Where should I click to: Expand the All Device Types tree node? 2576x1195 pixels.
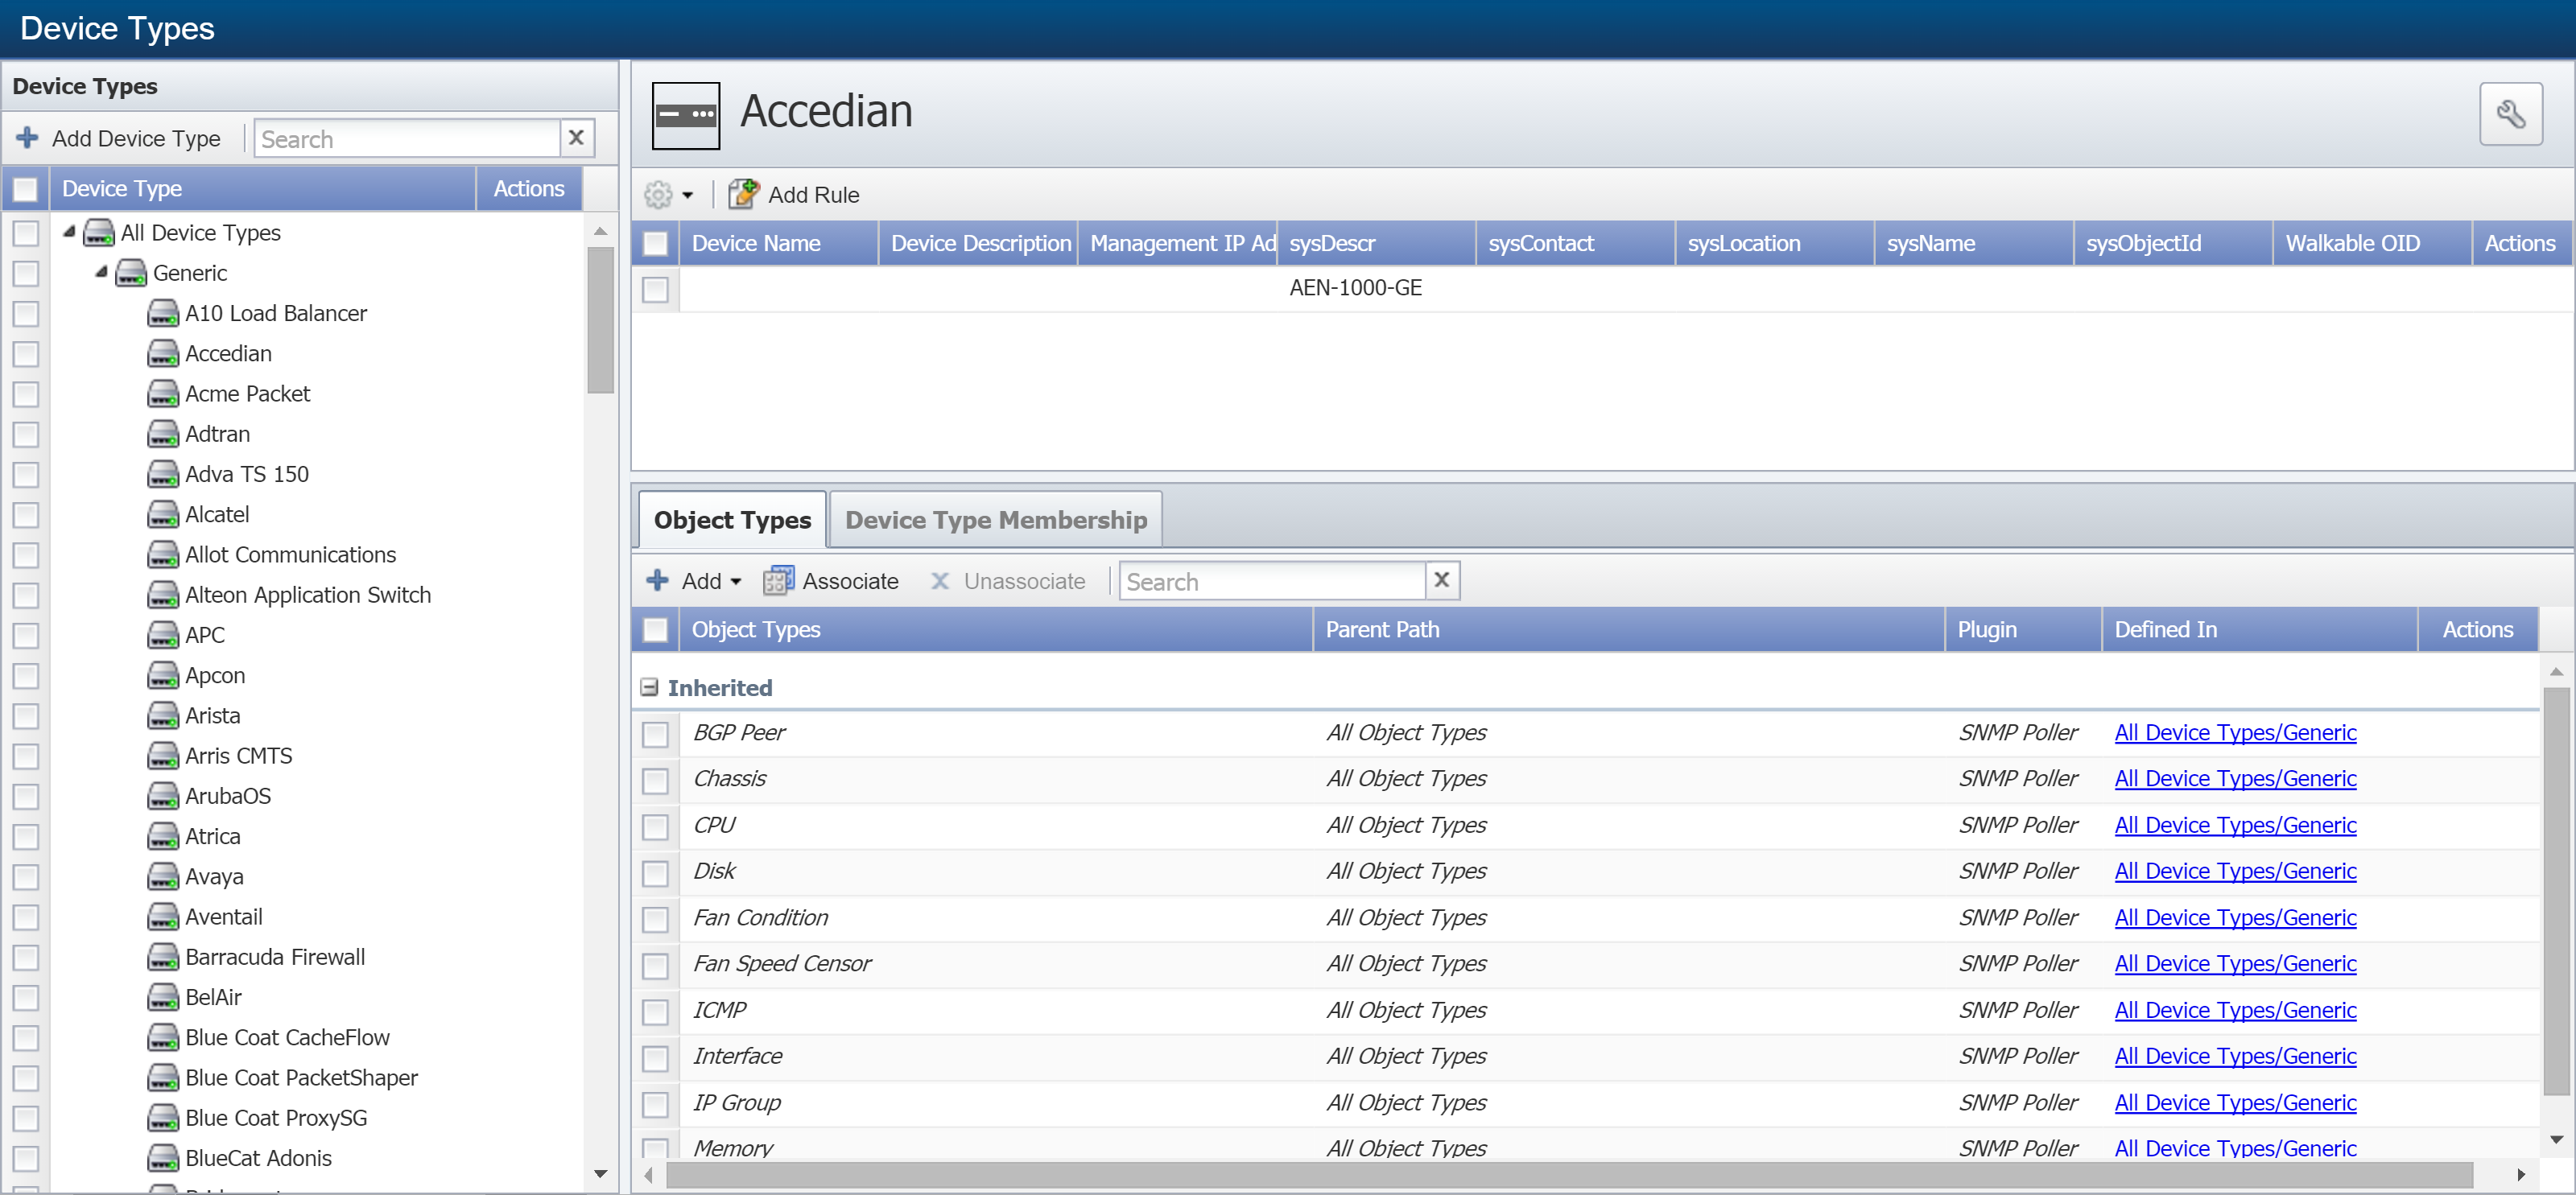pos(71,232)
